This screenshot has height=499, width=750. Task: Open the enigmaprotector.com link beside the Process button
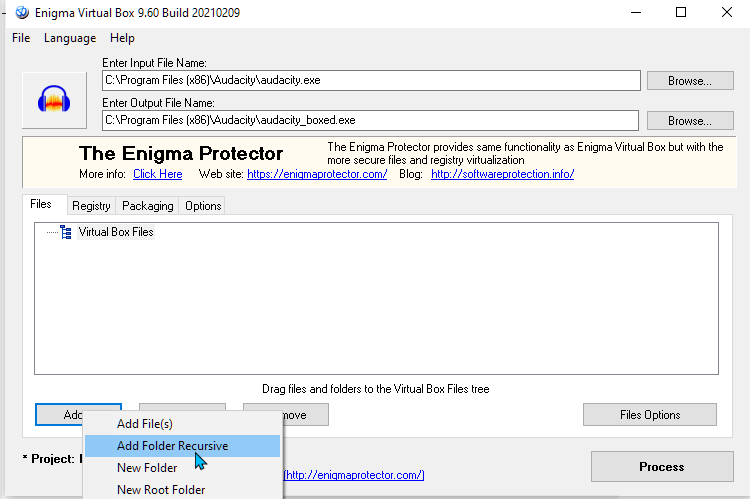tap(354, 475)
